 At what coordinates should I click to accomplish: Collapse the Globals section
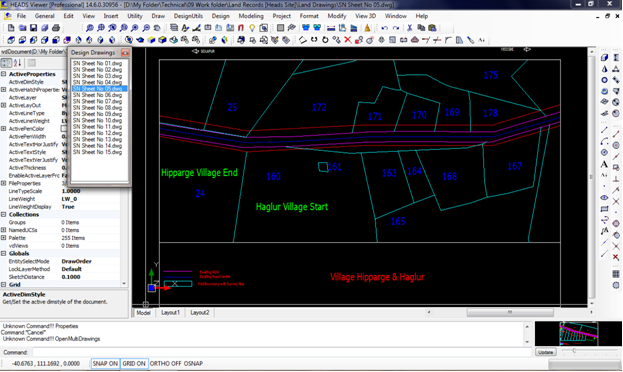click(x=4, y=253)
